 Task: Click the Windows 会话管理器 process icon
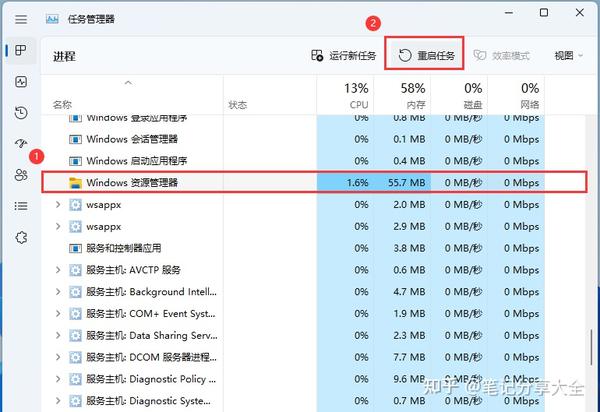click(75, 139)
